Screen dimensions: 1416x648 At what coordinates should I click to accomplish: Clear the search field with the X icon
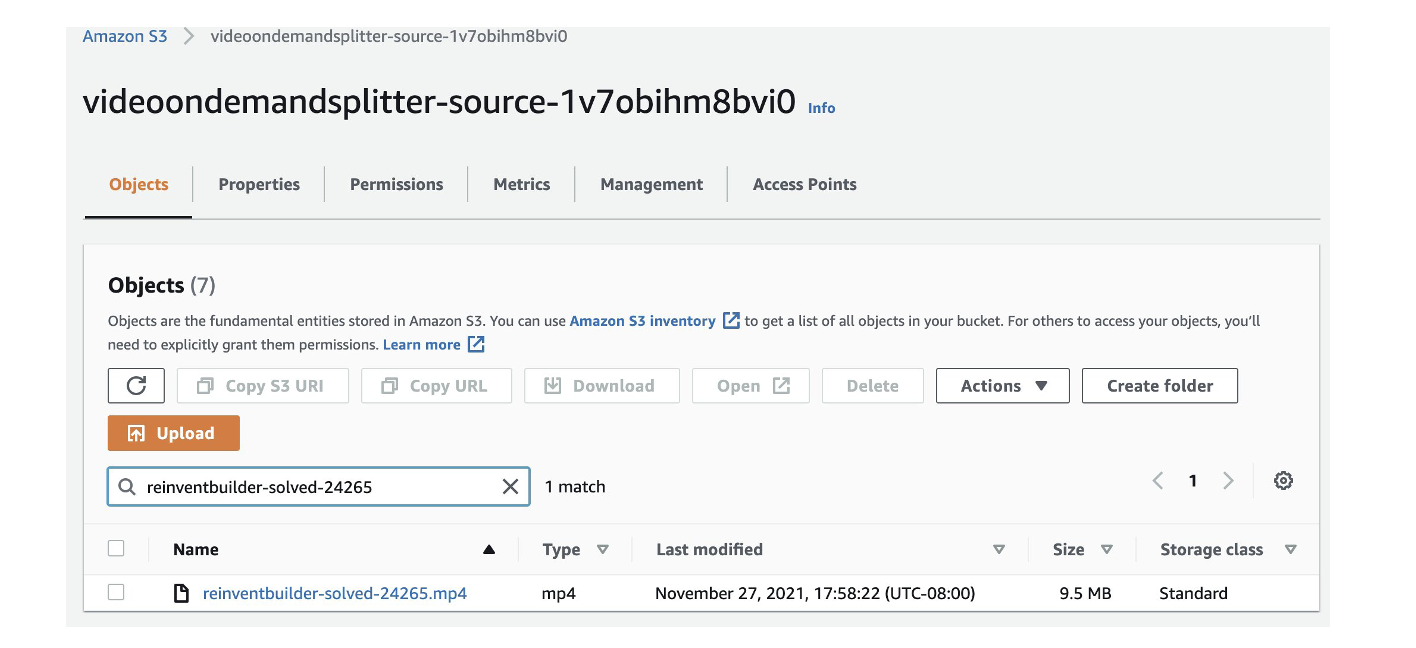(510, 487)
